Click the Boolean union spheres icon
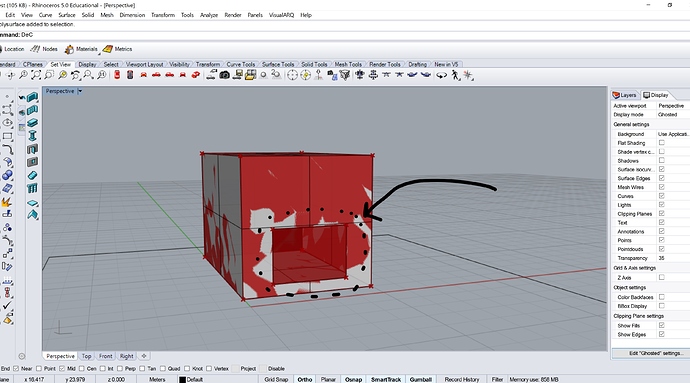 (7, 175)
